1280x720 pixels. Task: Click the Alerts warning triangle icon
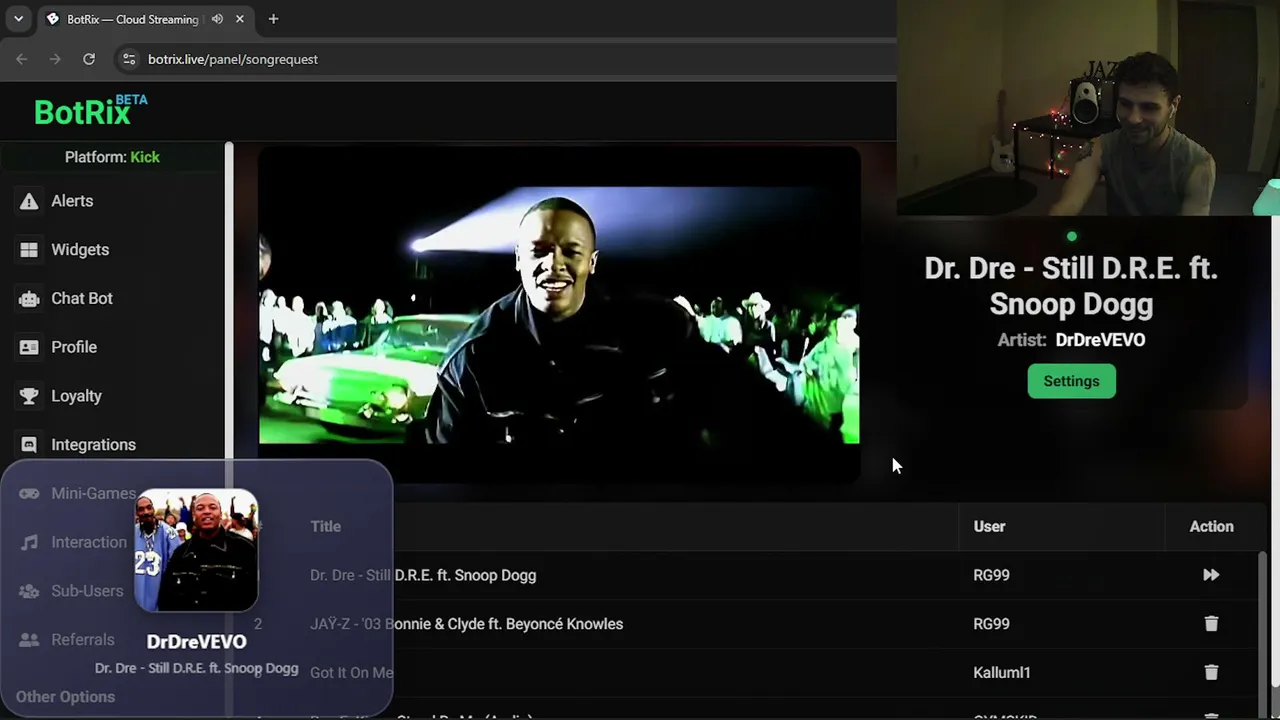point(29,201)
